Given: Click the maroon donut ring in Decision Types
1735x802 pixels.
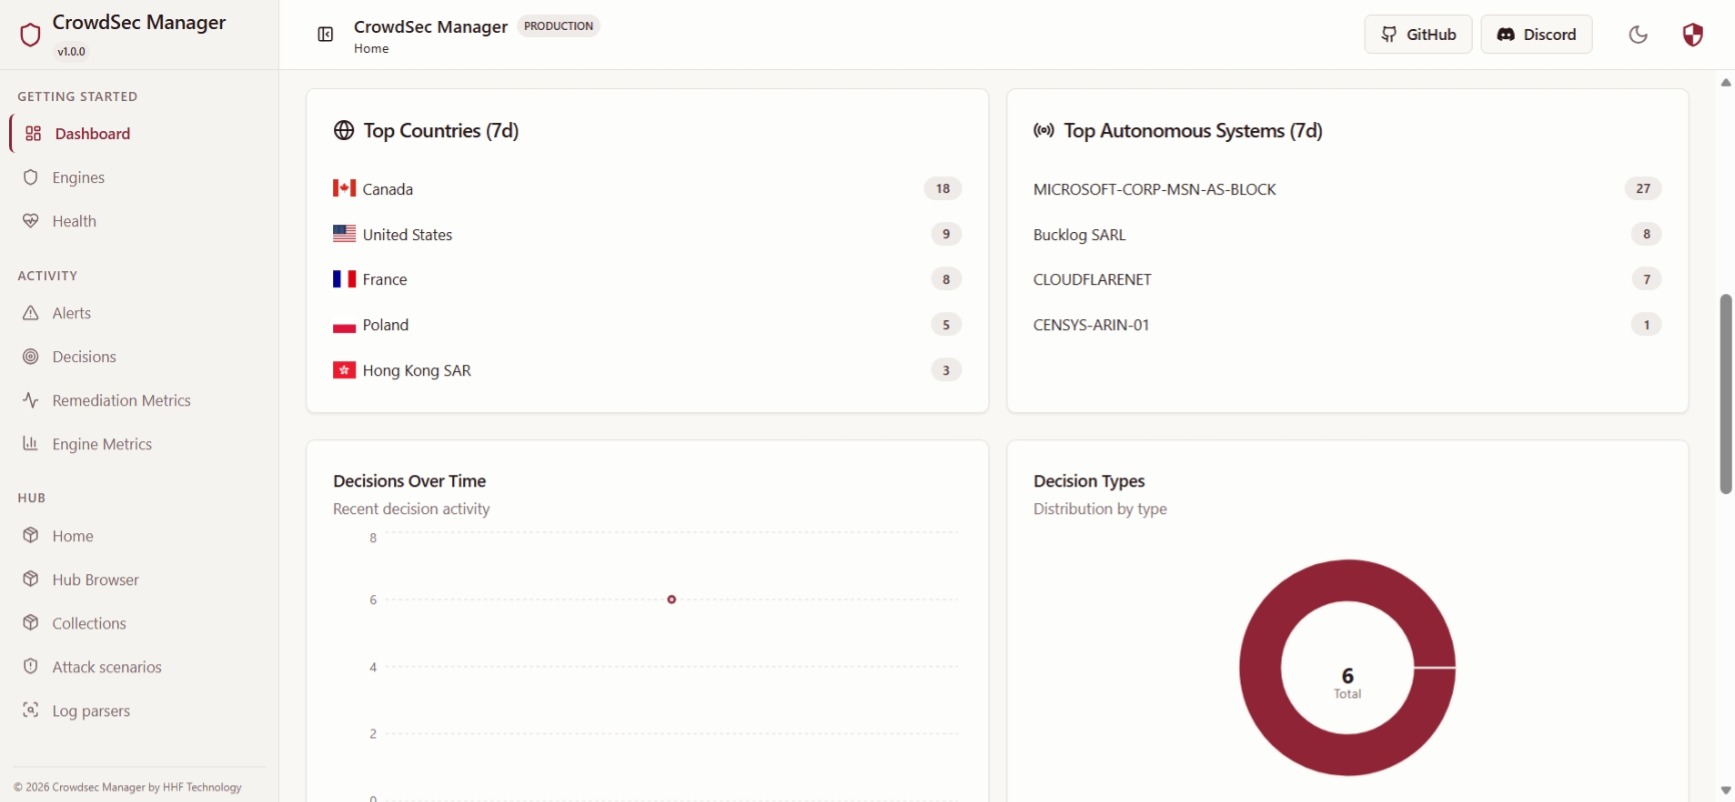Looking at the screenshot, I should point(1260,667).
